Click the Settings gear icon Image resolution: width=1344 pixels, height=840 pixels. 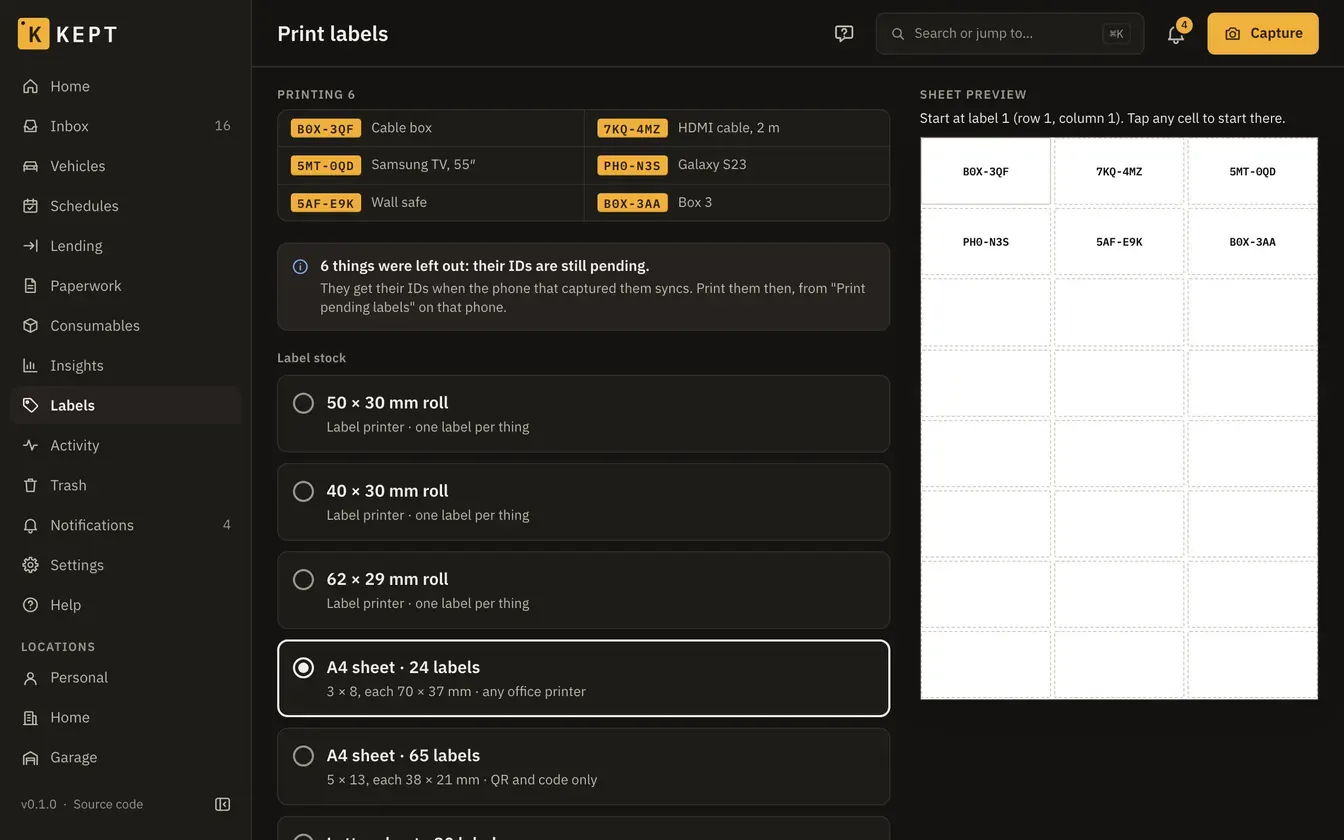(x=31, y=565)
